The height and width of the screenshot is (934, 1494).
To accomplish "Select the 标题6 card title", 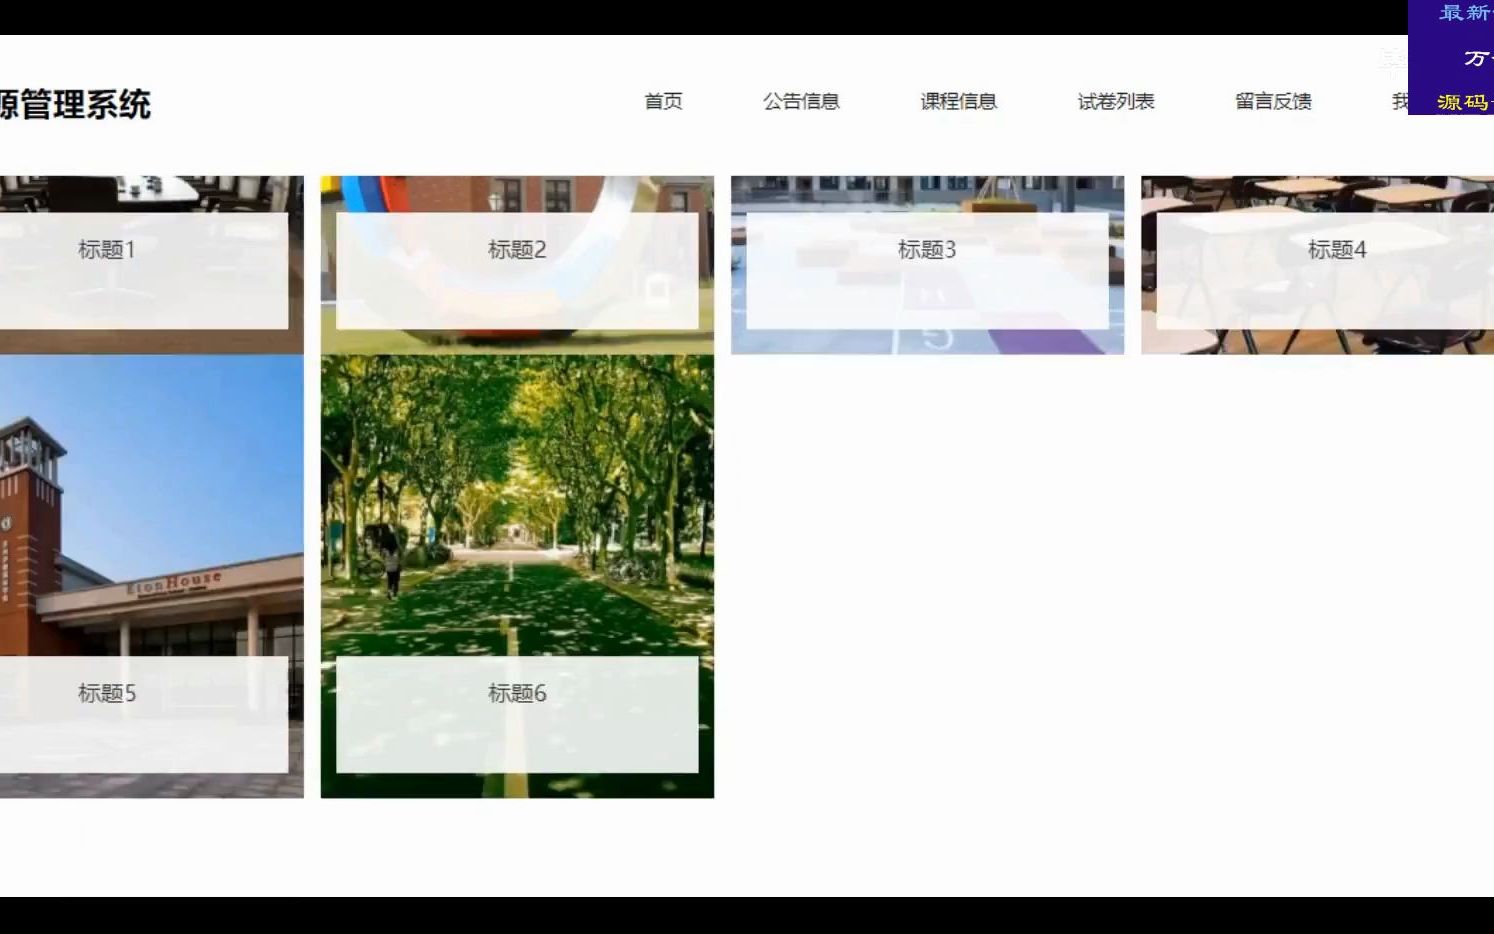I will 517,691.
